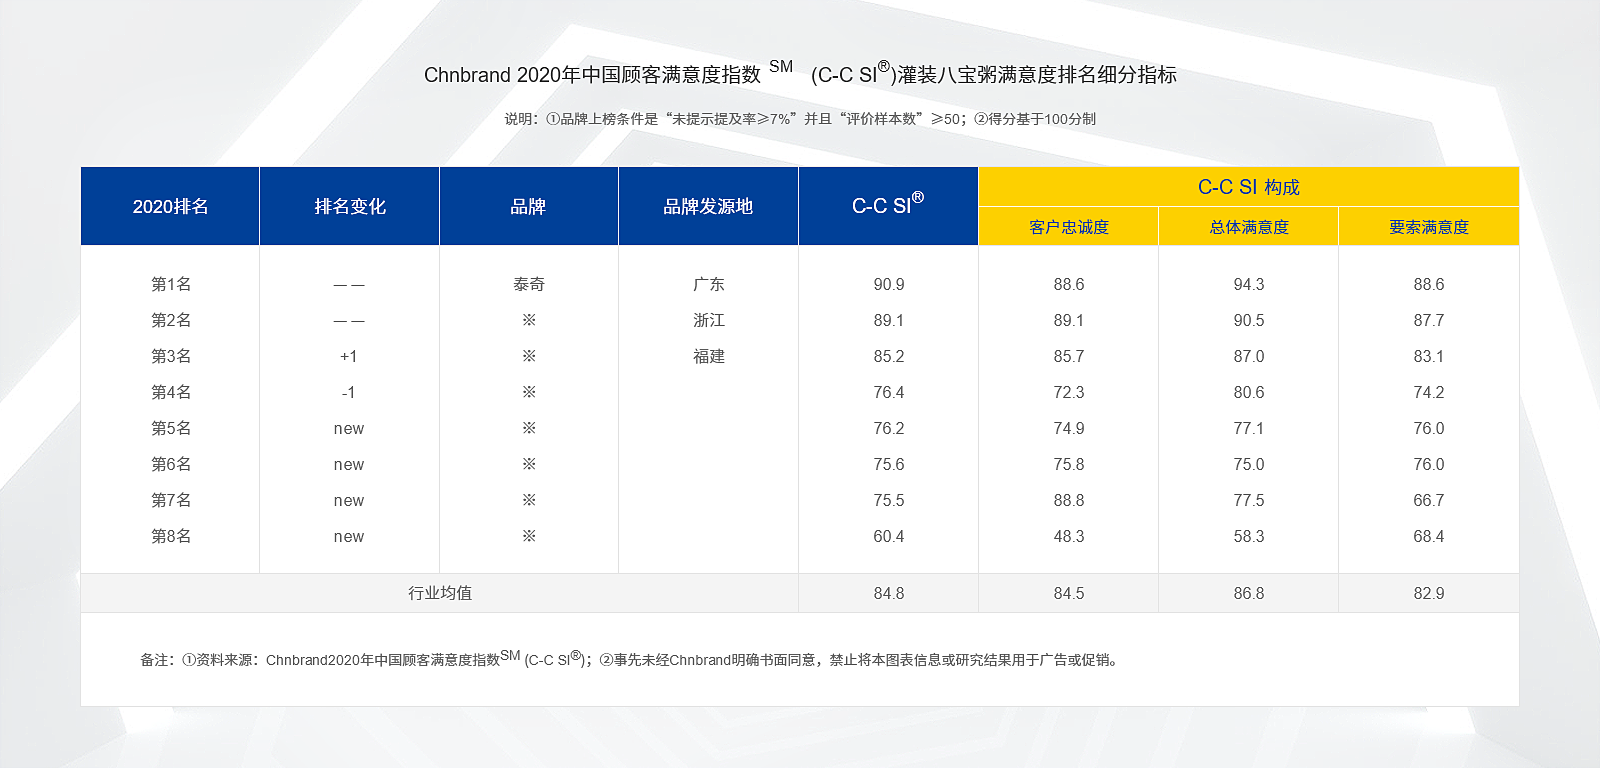Select the ※ brand symbol in 第4名 row
Image resolution: width=1600 pixels, height=768 pixels.
coord(529,392)
